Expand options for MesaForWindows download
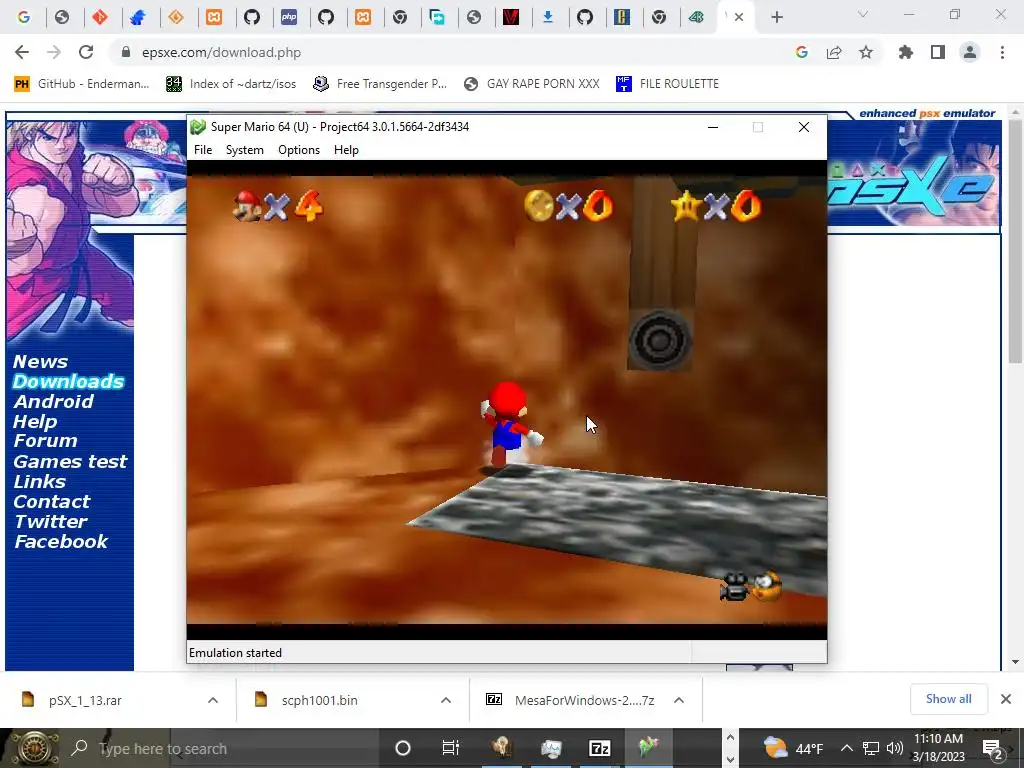This screenshot has height=768, width=1024. coord(679,700)
